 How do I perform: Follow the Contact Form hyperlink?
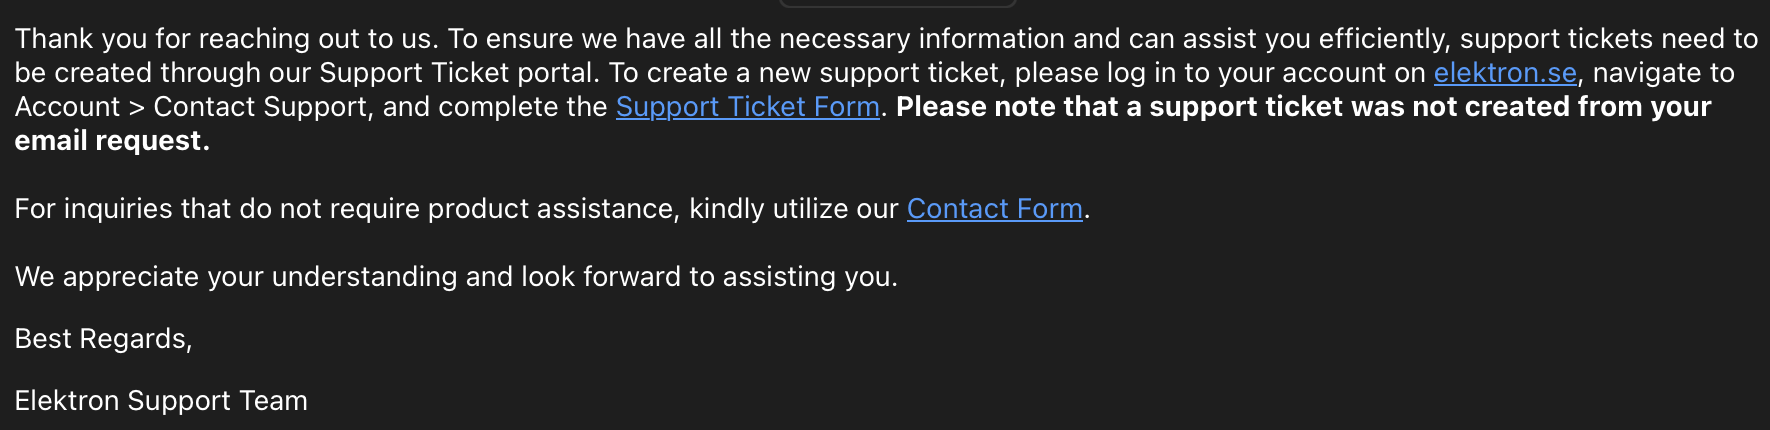(994, 209)
